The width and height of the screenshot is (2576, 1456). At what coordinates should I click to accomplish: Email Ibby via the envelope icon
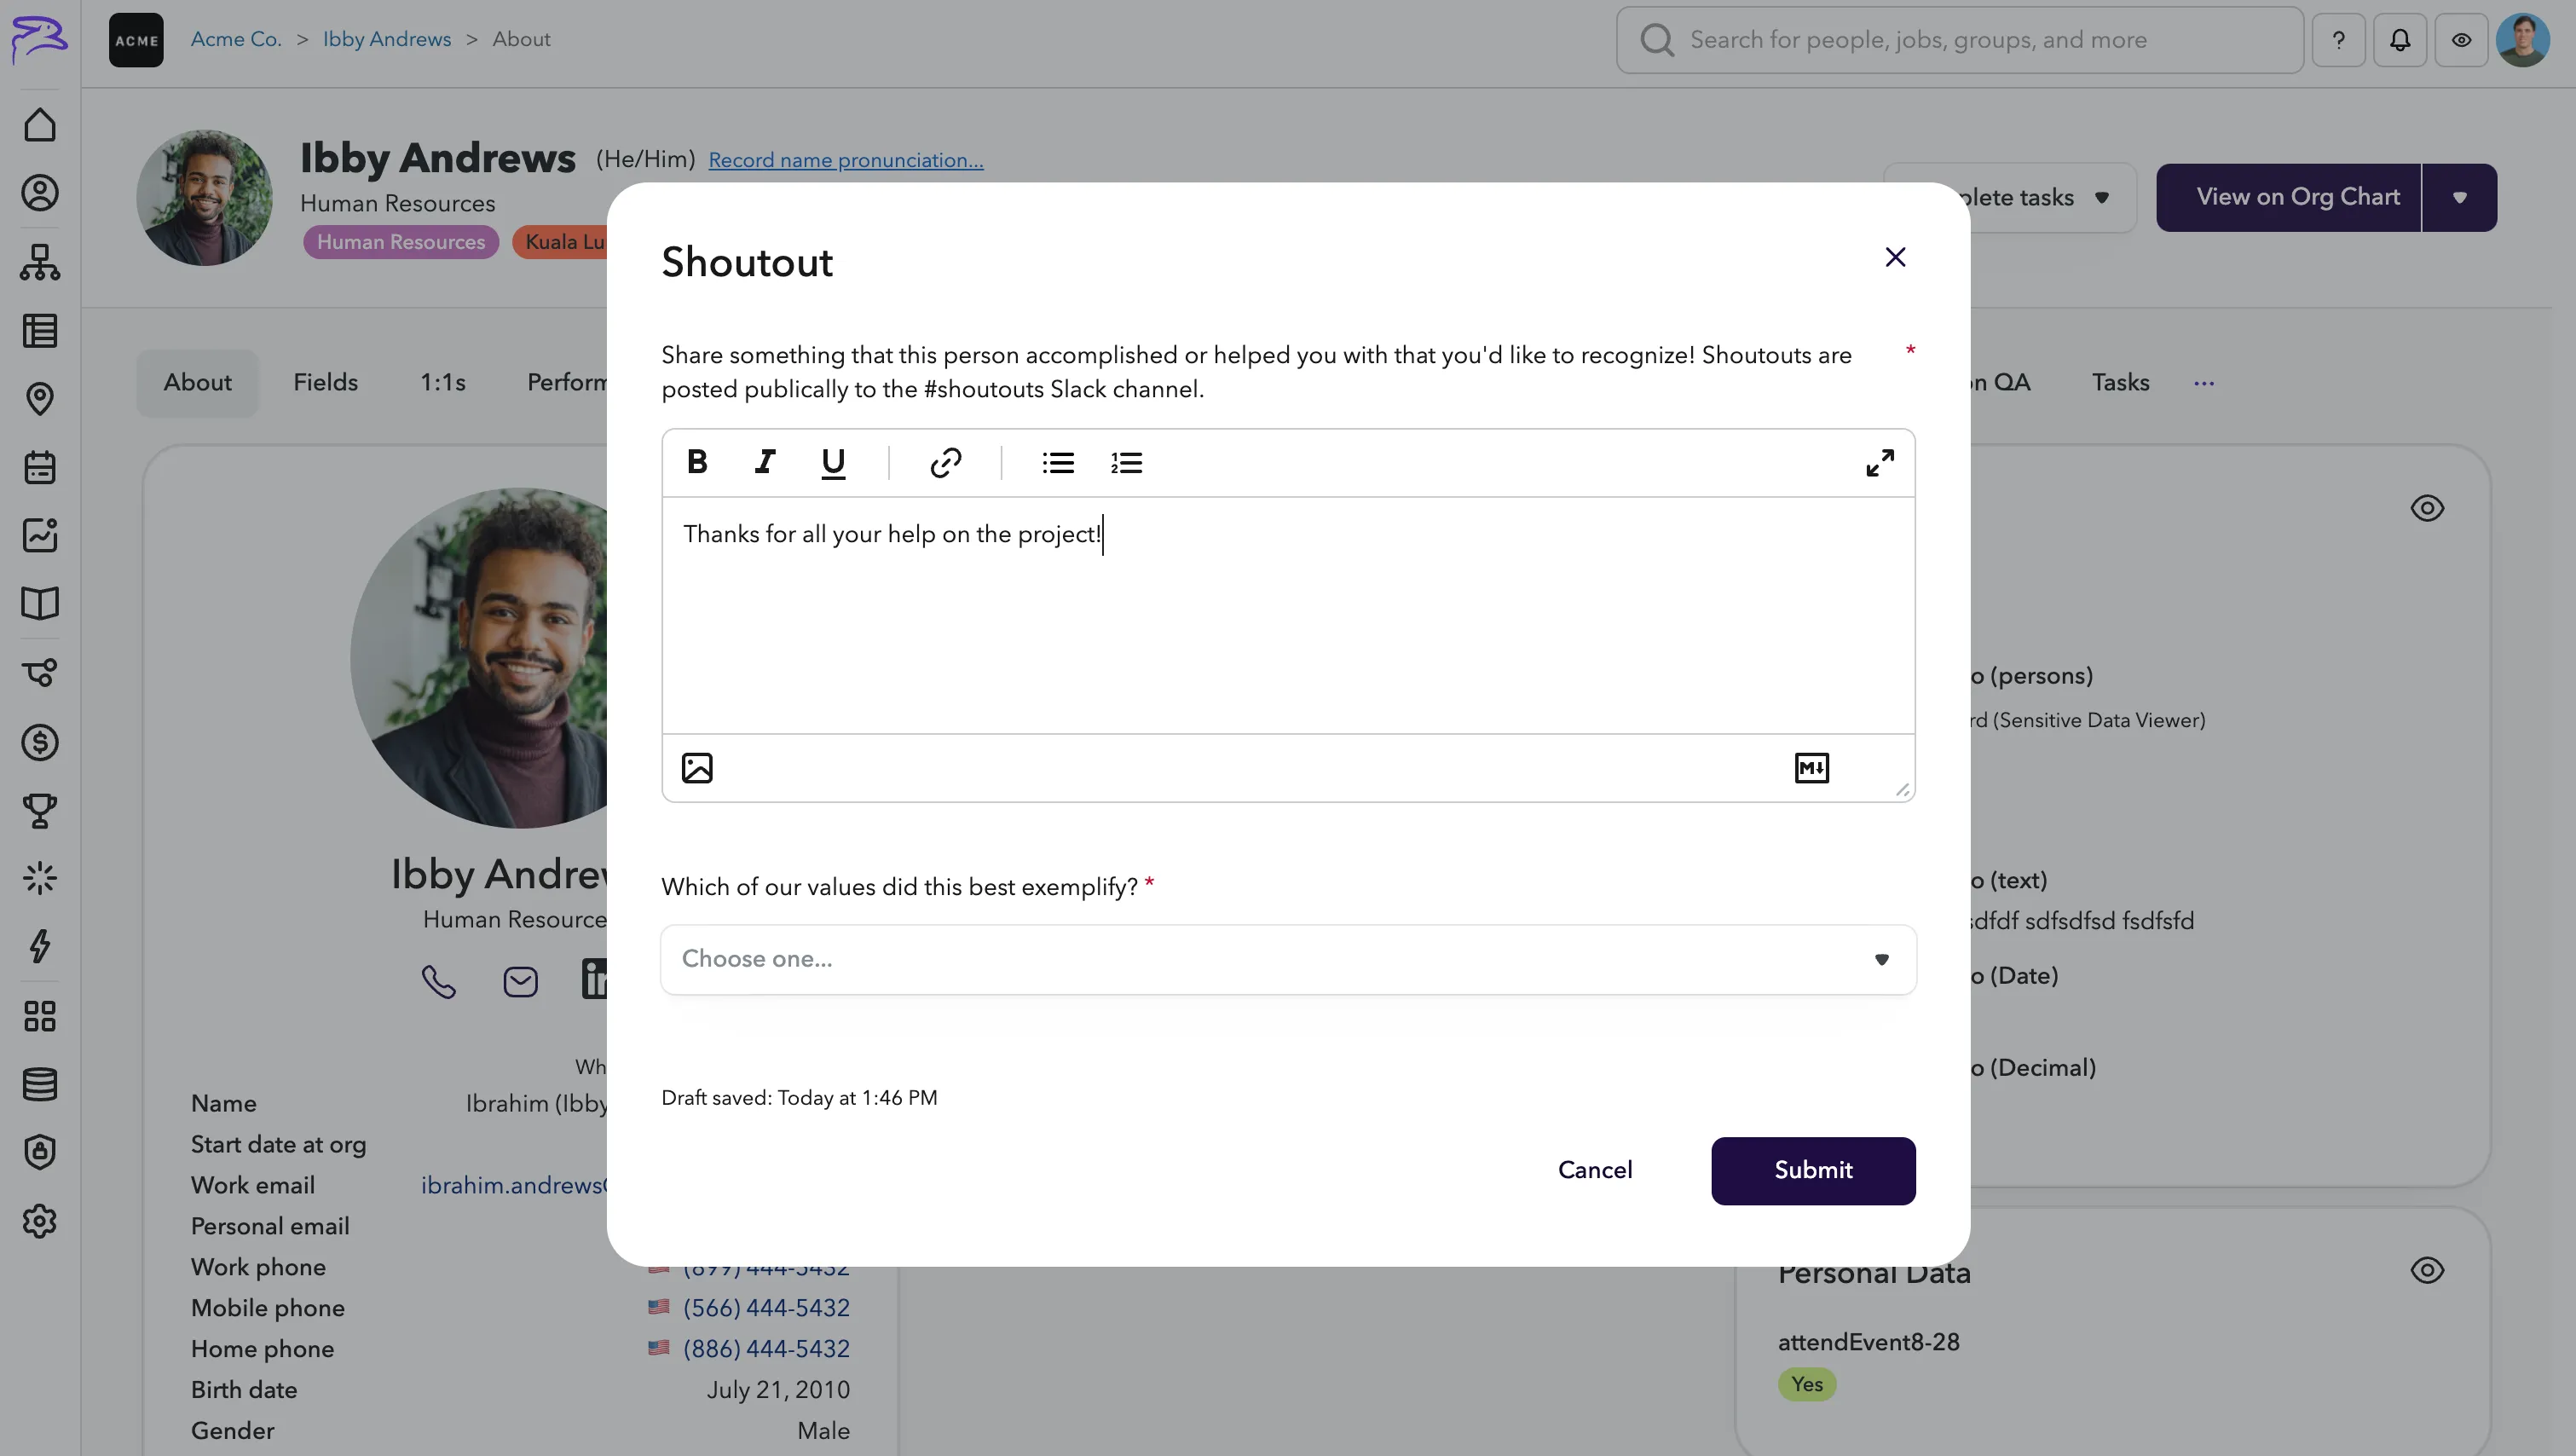(520, 981)
